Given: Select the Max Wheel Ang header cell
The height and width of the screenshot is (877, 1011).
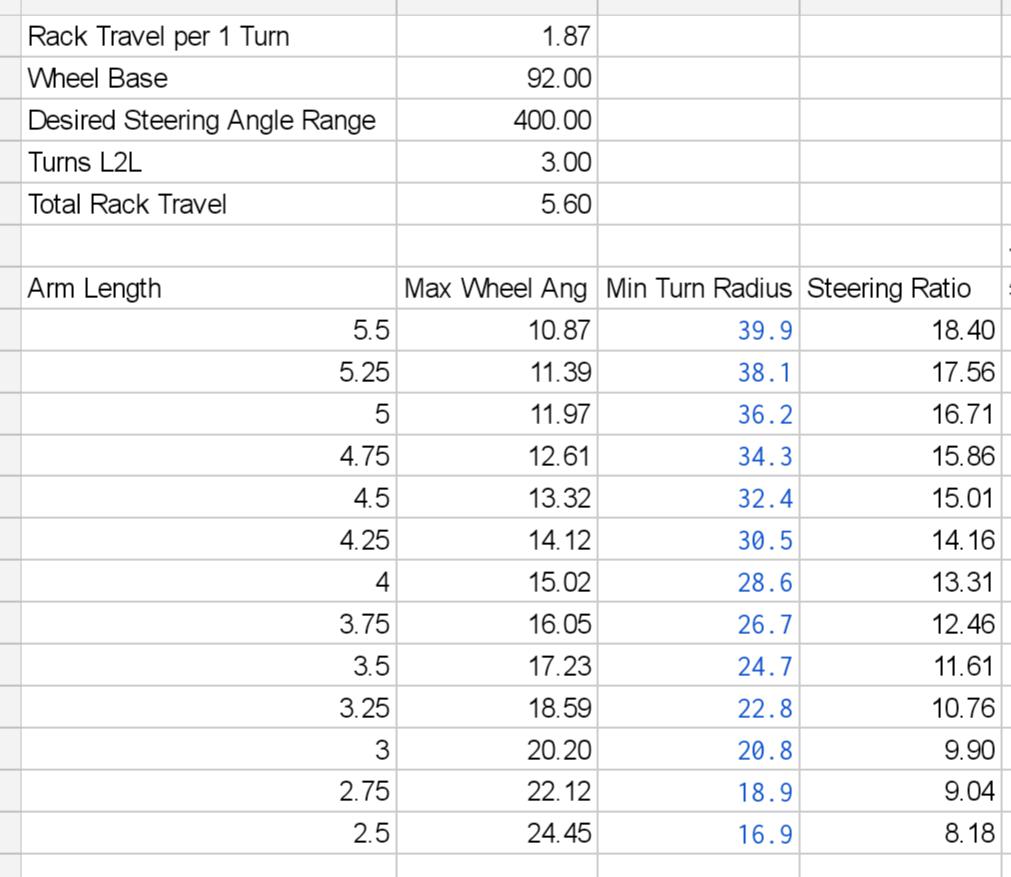Looking at the screenshot, I should point(497,288).
